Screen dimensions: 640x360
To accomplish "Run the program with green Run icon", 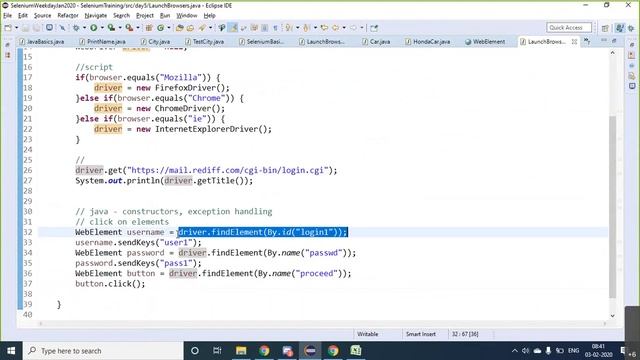I will click(94, 28).
